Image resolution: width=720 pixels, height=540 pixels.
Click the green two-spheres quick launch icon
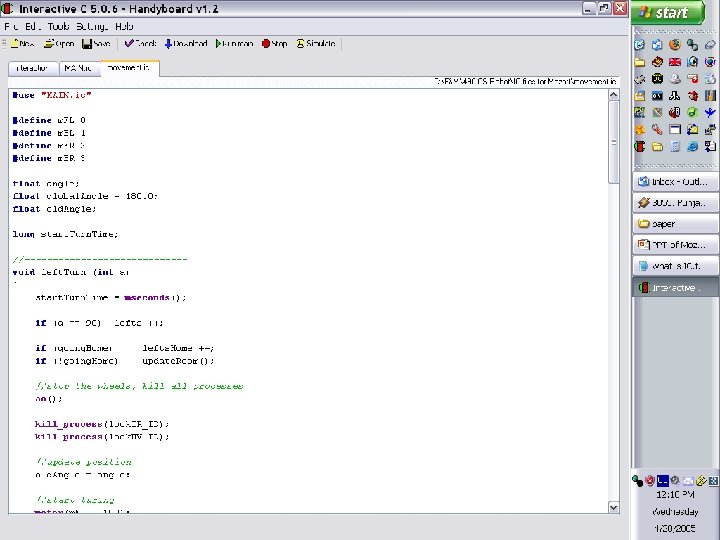[x=692, y=45]
